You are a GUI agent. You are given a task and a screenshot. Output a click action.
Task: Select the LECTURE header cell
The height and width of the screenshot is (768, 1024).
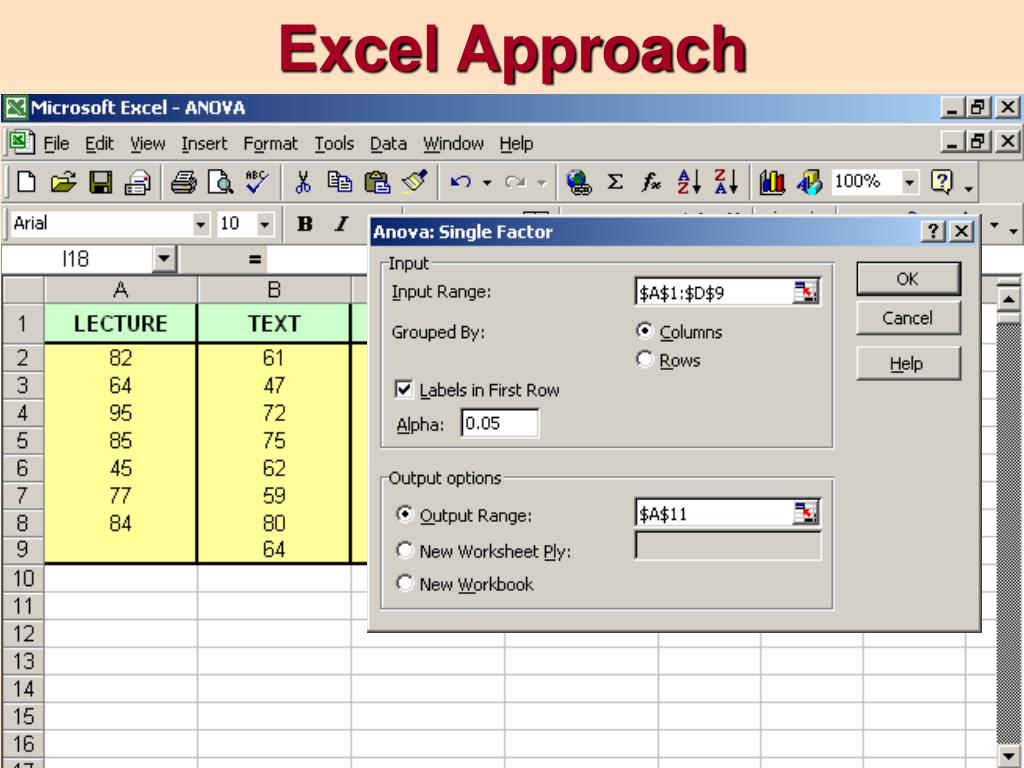coord(120,323)
